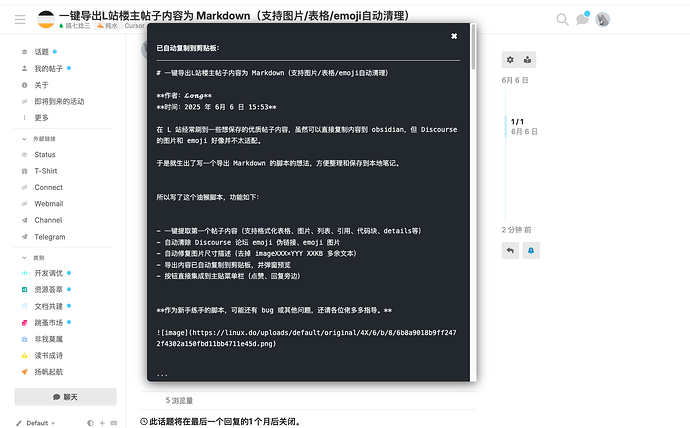Close the clipboard preview popup
690x428 pixels.
click(454, 36)
